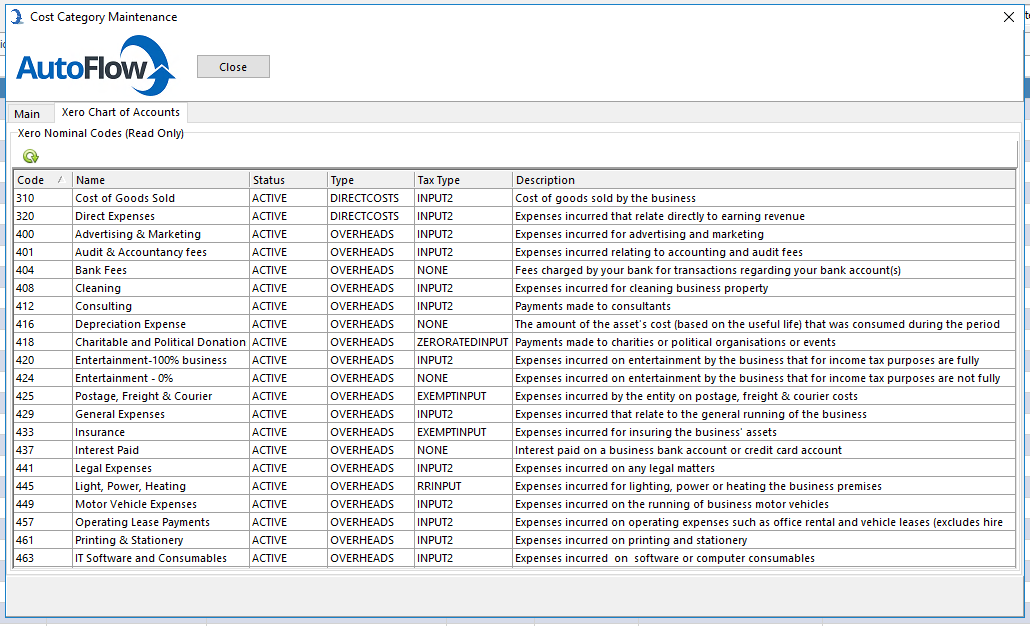
Task: Click the AutoFlow logo
Action: 95,66
